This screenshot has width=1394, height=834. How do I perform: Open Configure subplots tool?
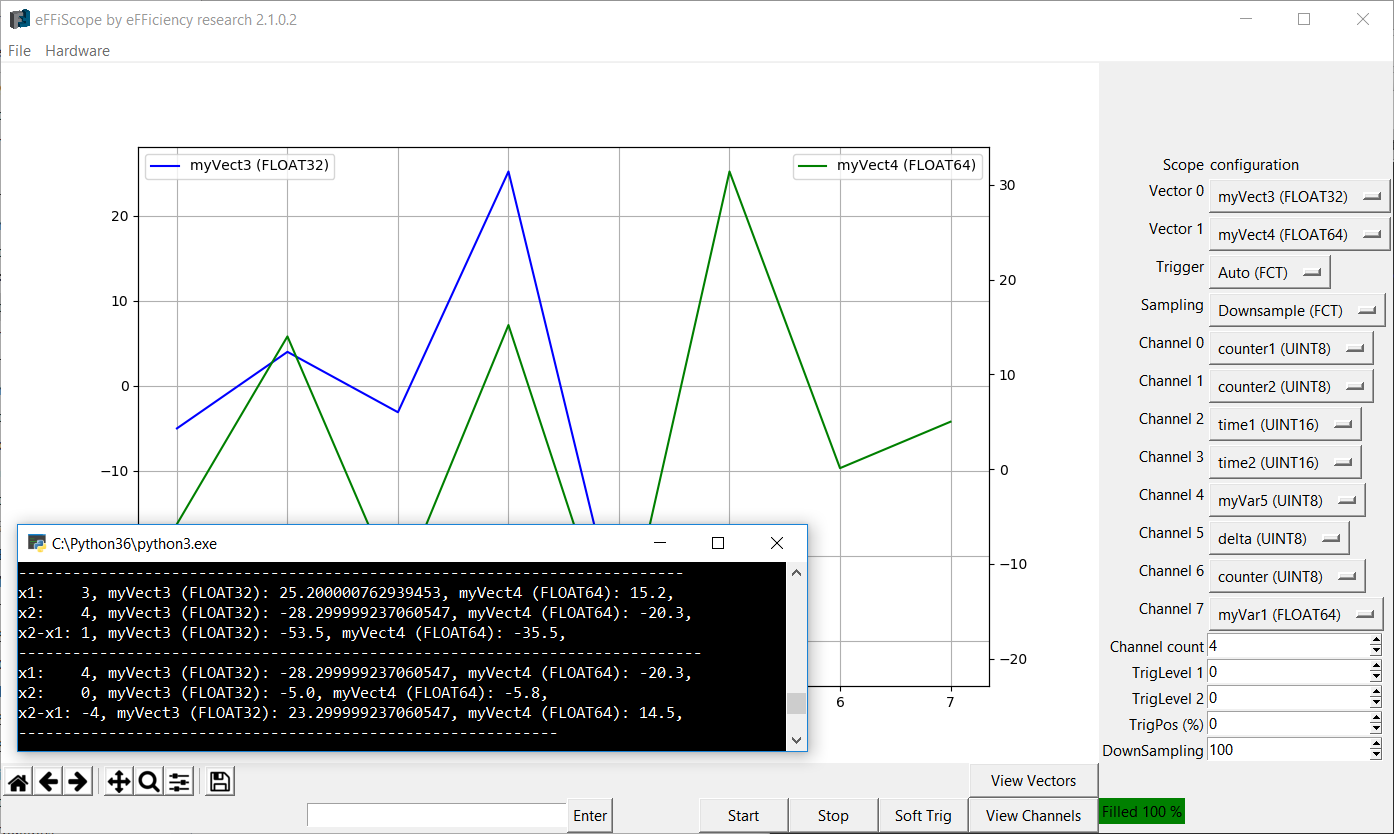coord(179,782)
